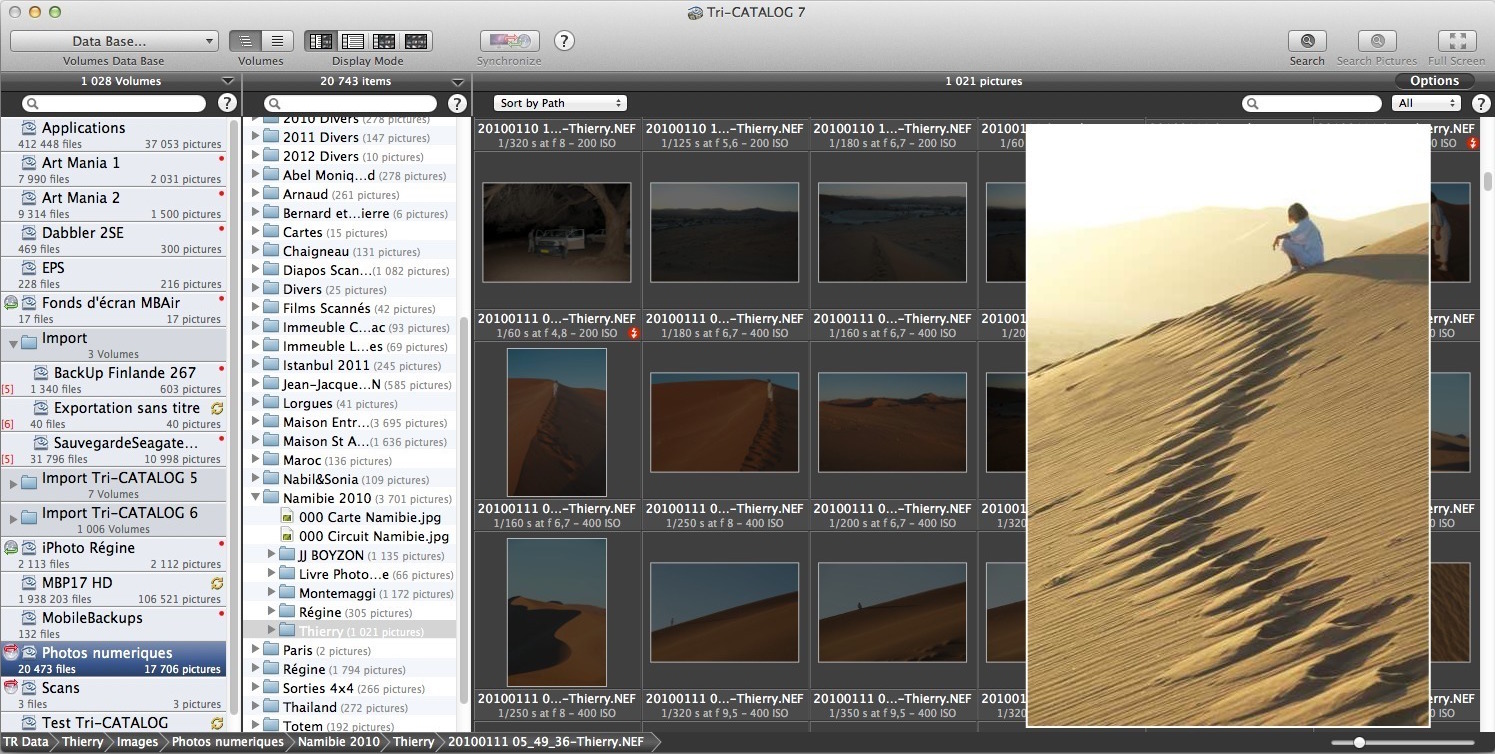The image size is (1495, 754).
Task: Select the Maroc folder
Action: (x=350, y=460)
